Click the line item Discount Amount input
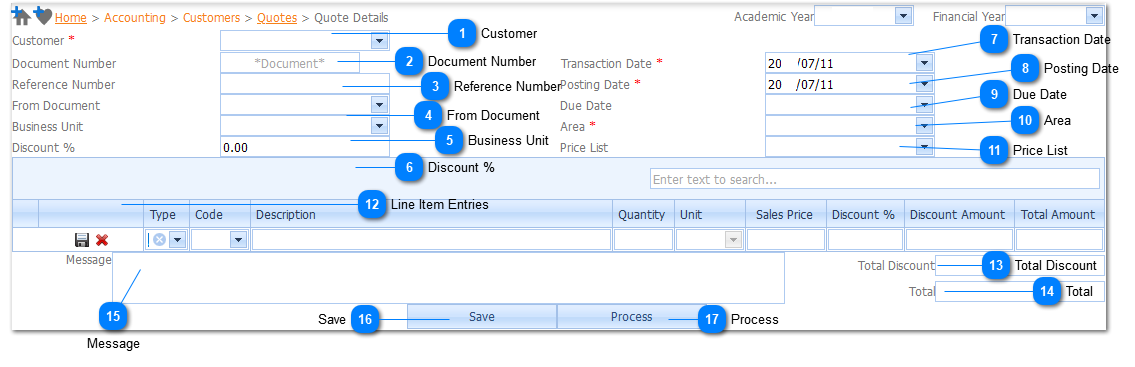 [x=958, y=240]
